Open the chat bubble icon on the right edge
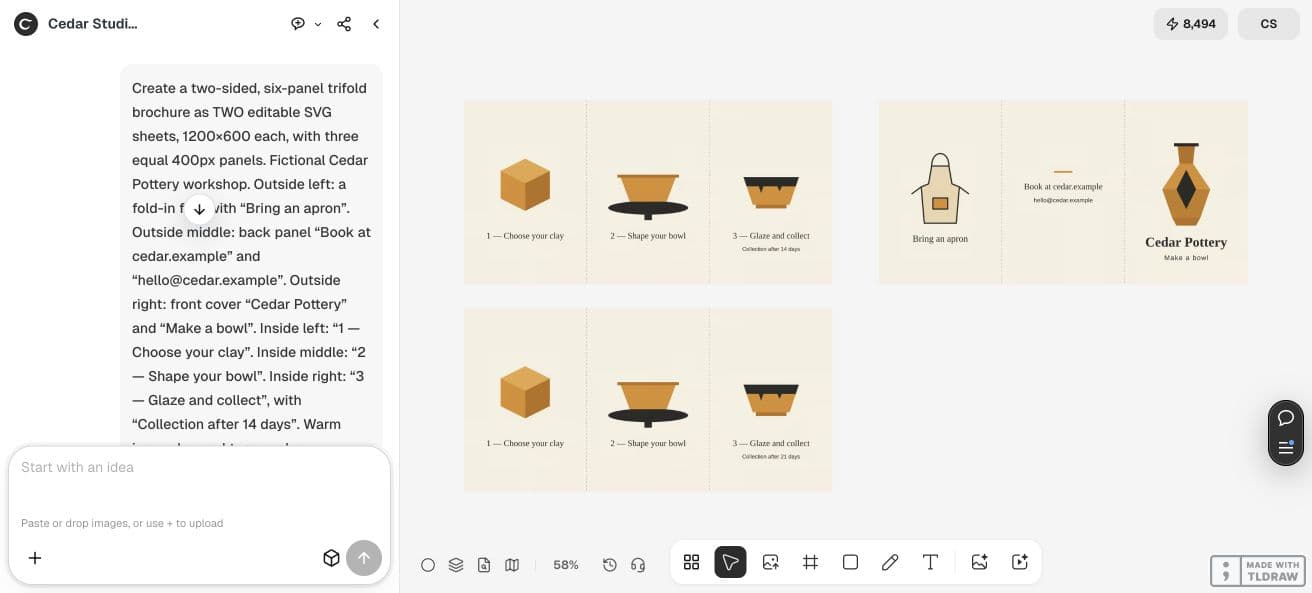1312x593 pixels. [x=1286, y=418]
